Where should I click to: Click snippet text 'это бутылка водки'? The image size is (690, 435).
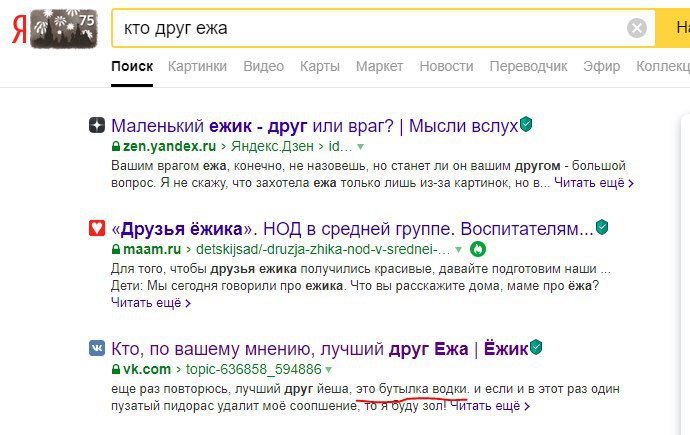[413, 389]
